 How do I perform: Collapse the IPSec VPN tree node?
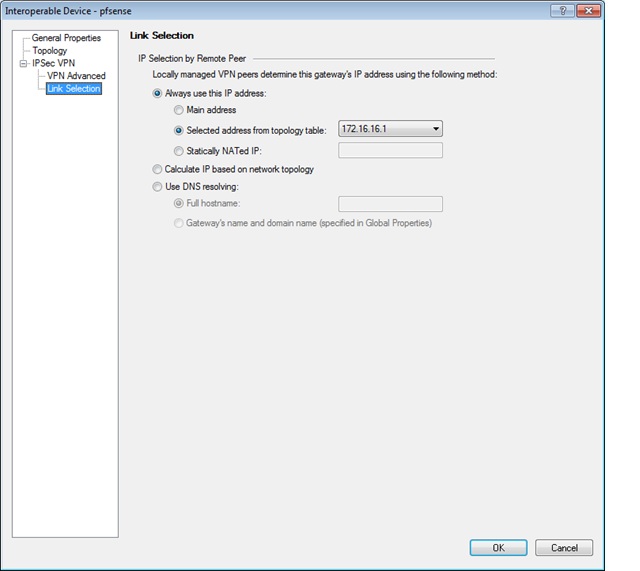[x=23, y=64]
